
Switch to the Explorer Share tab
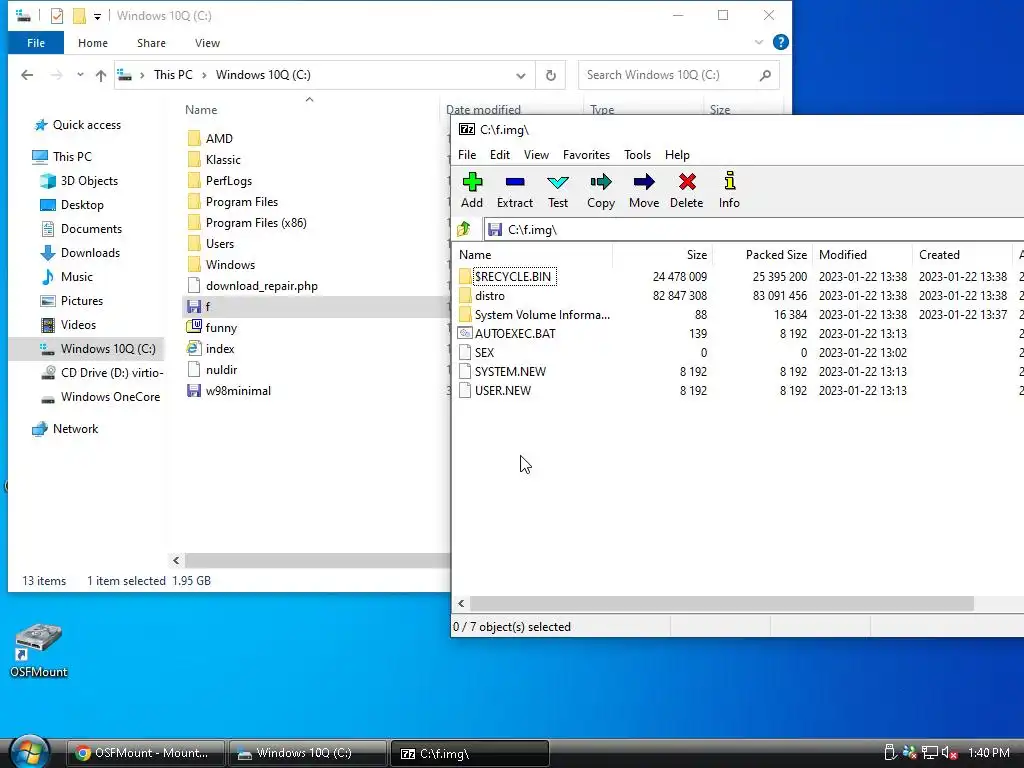click(x=151, y=43)
